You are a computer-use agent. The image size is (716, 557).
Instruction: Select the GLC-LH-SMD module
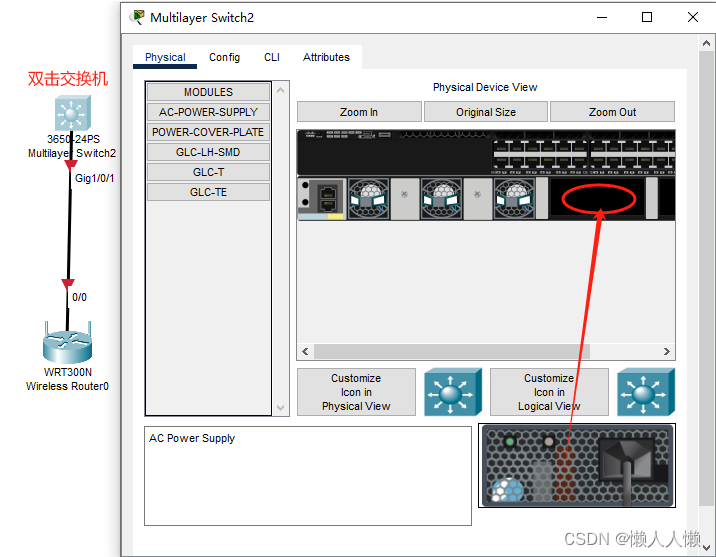click(208, 152)
